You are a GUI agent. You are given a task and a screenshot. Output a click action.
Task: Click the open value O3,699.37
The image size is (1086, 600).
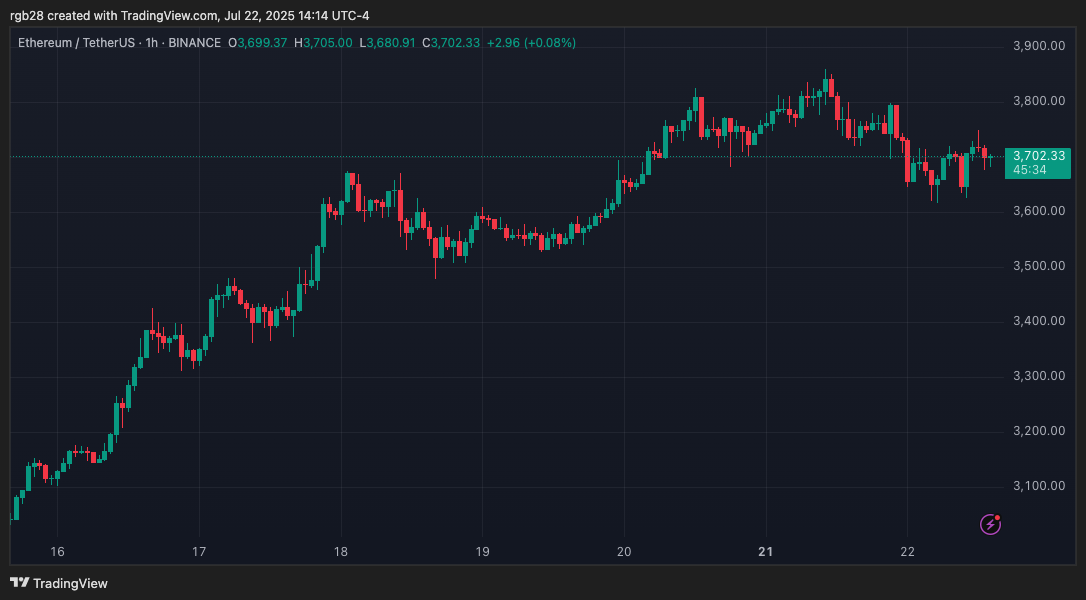pos(258,43)
